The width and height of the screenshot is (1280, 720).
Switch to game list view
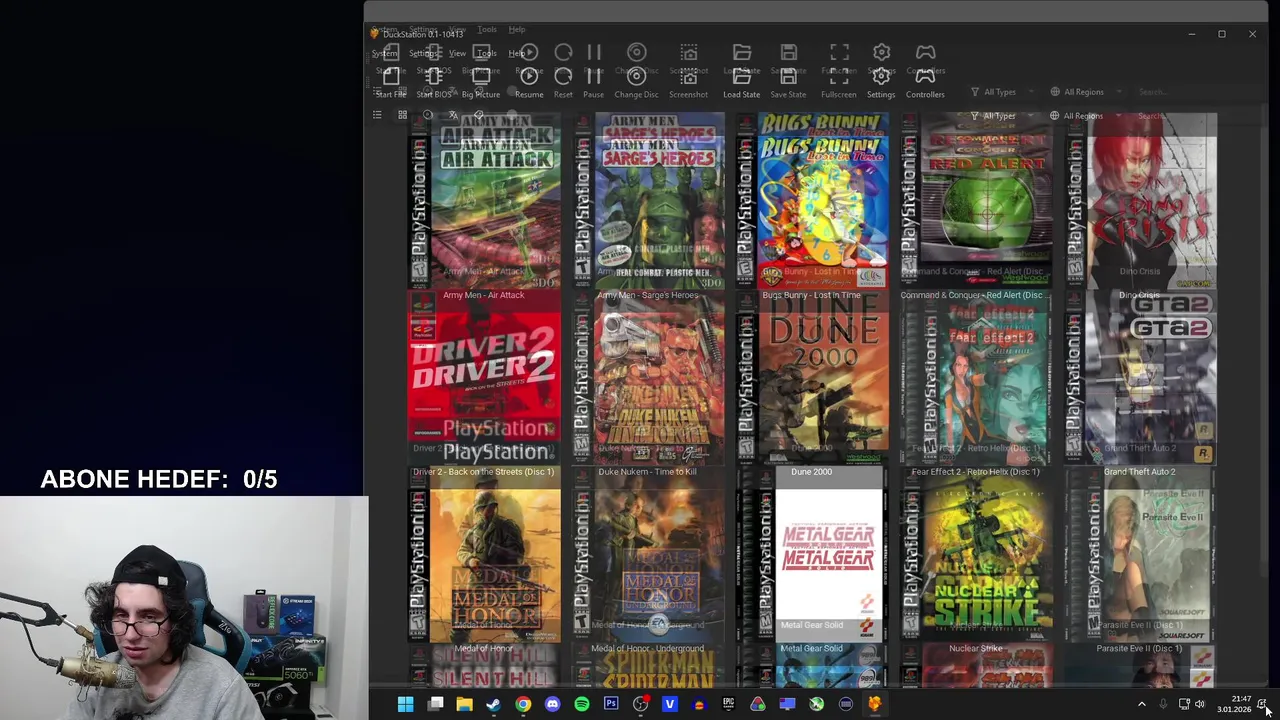377,115
